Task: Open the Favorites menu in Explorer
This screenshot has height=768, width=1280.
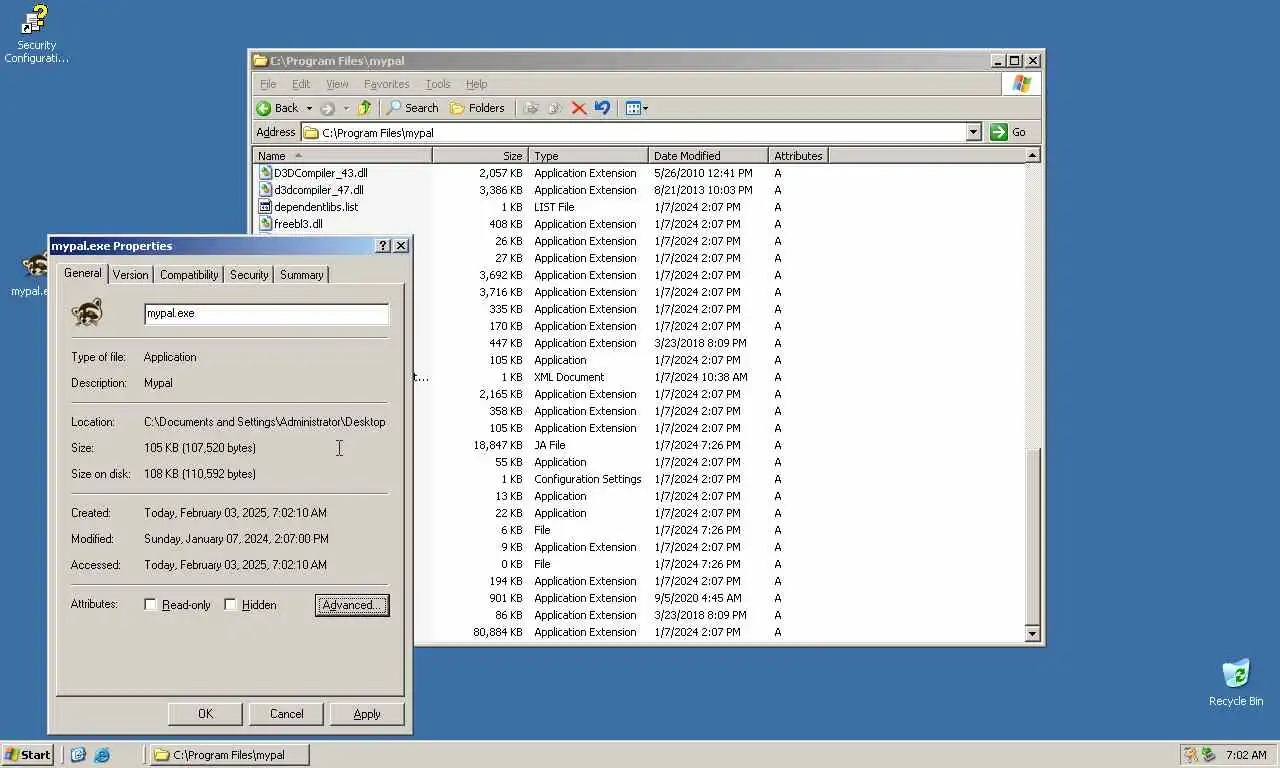Action: pyautogui.click(x=386, y=84)
